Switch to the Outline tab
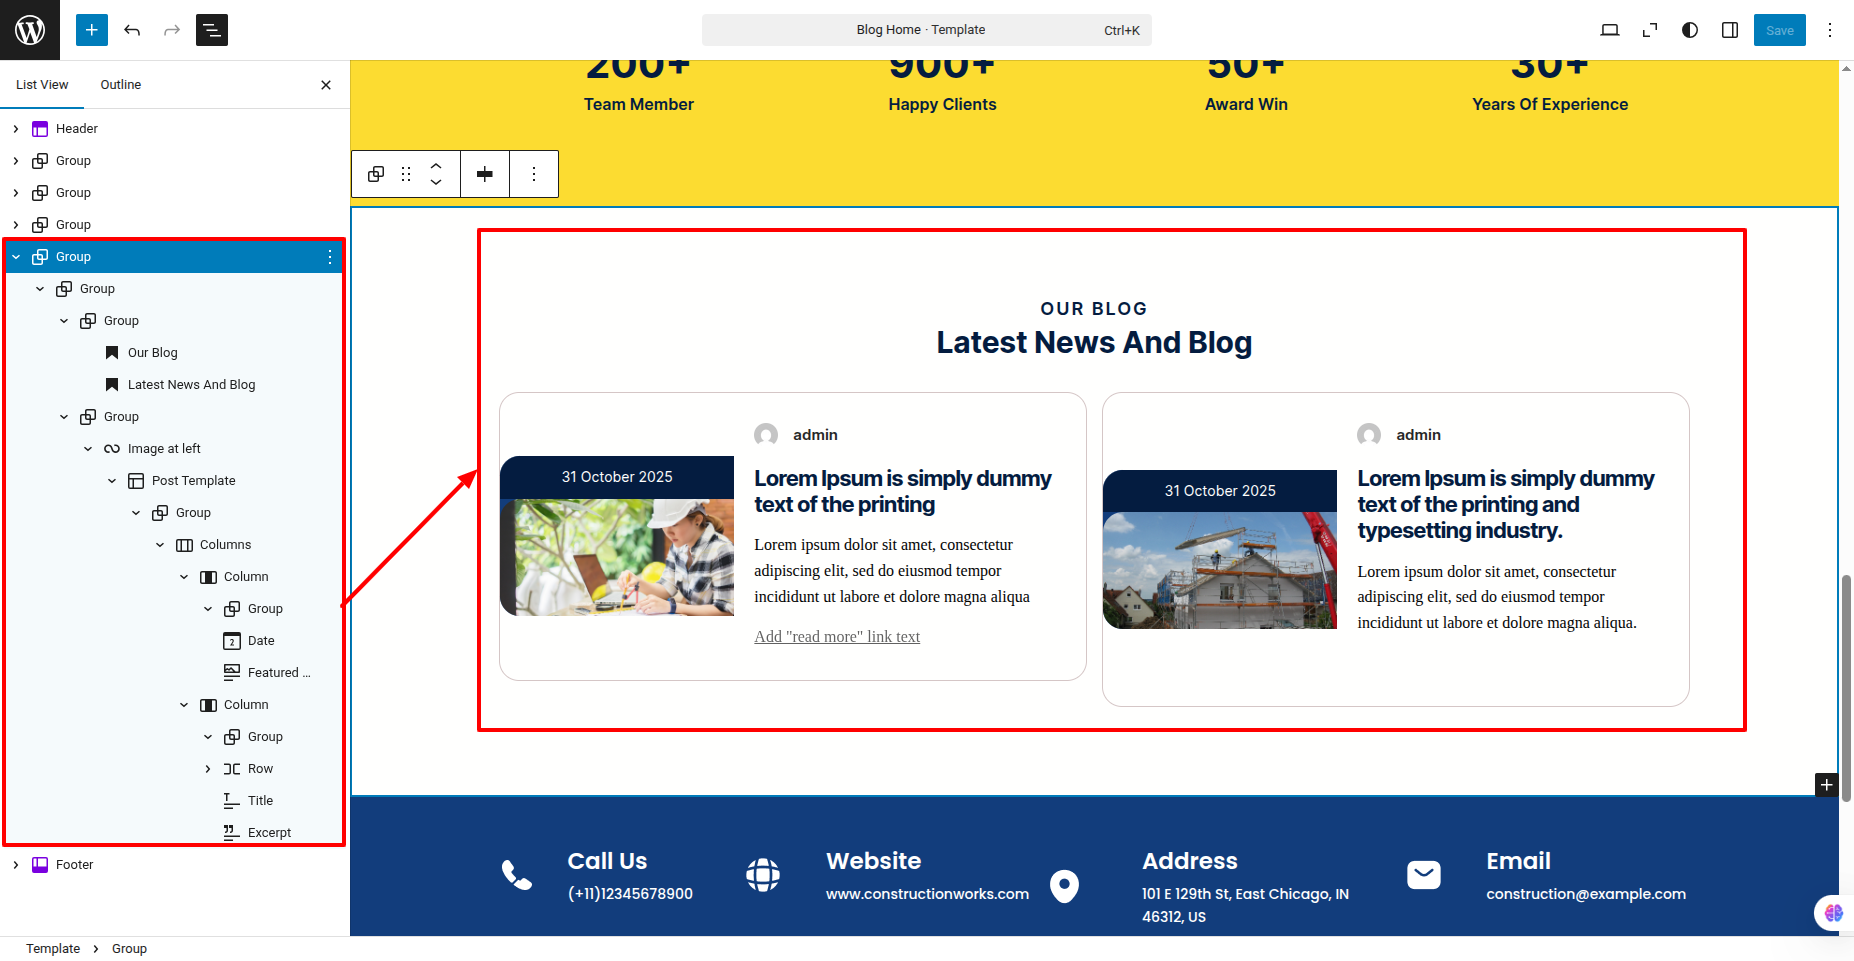The image size is (1854, 961). click(x=121, y=85)
